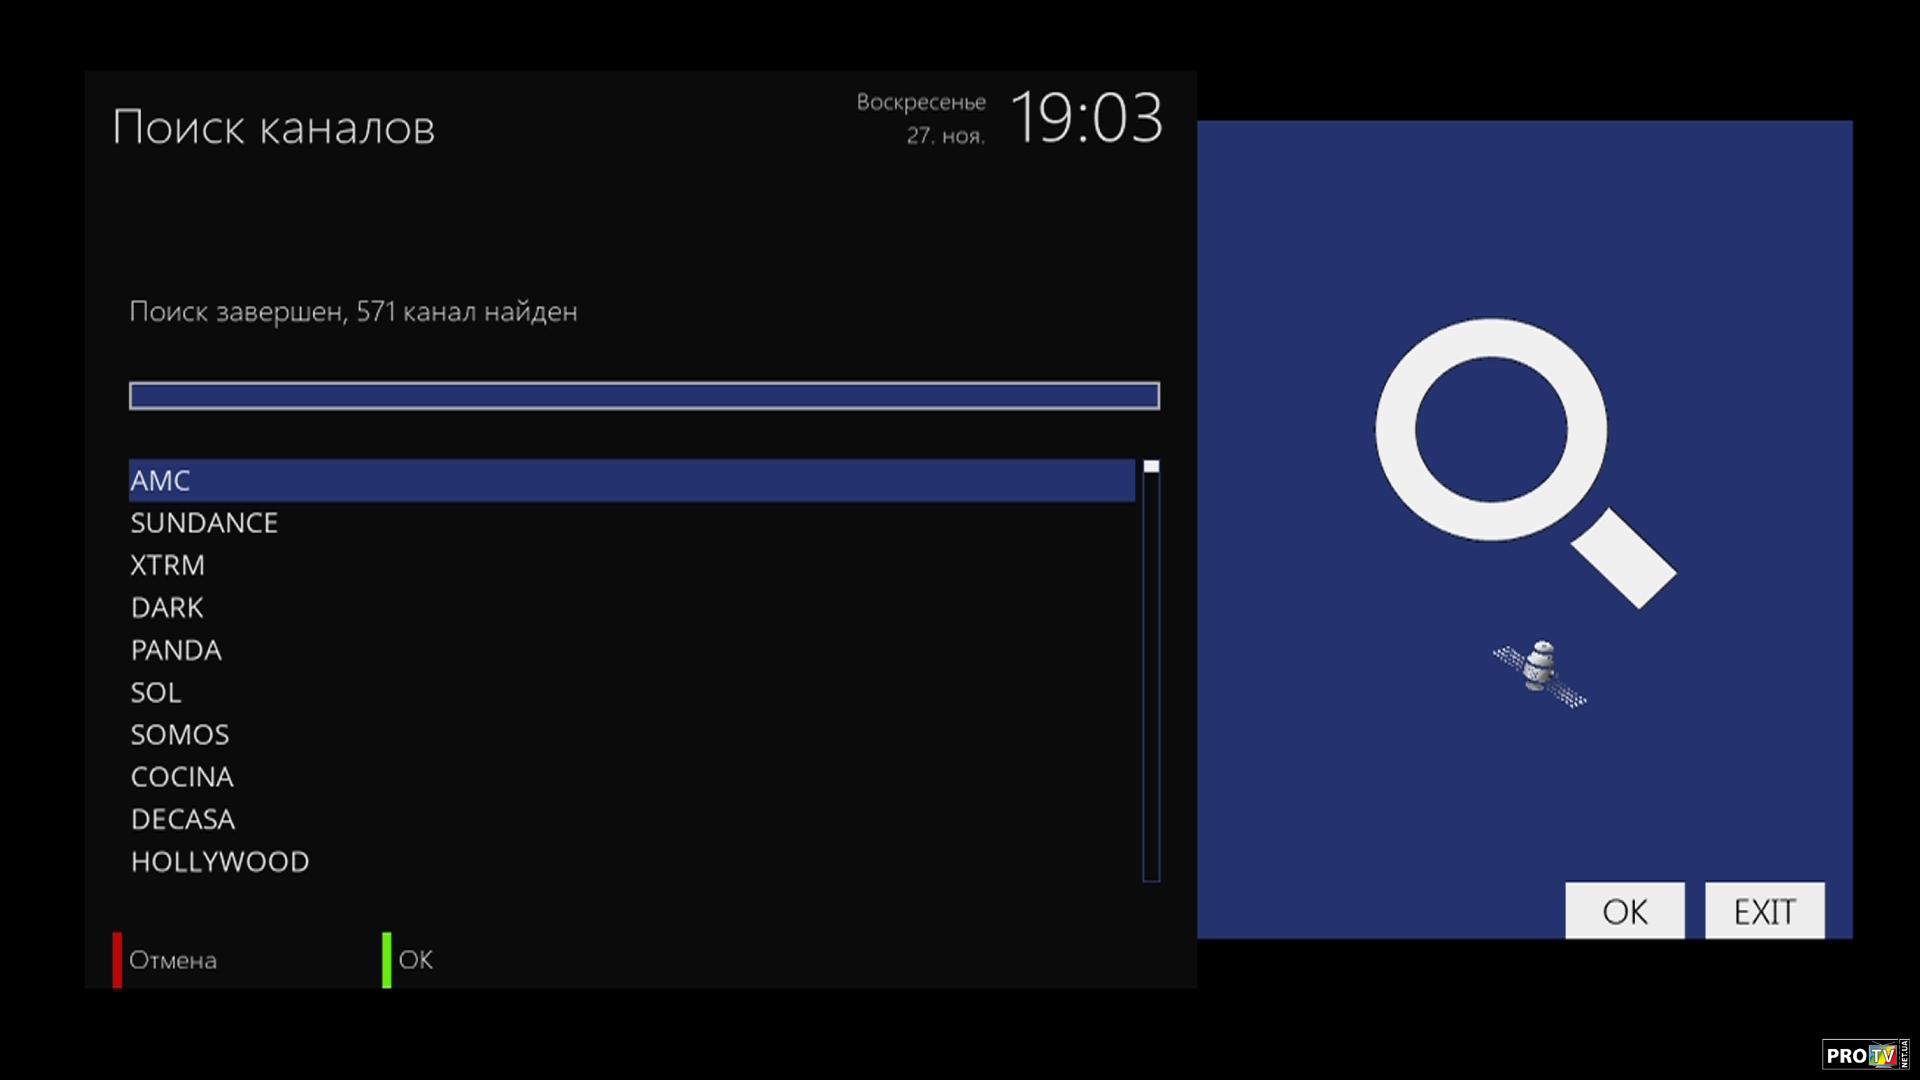Click the red Отмена color key marker

click(117, 960)
